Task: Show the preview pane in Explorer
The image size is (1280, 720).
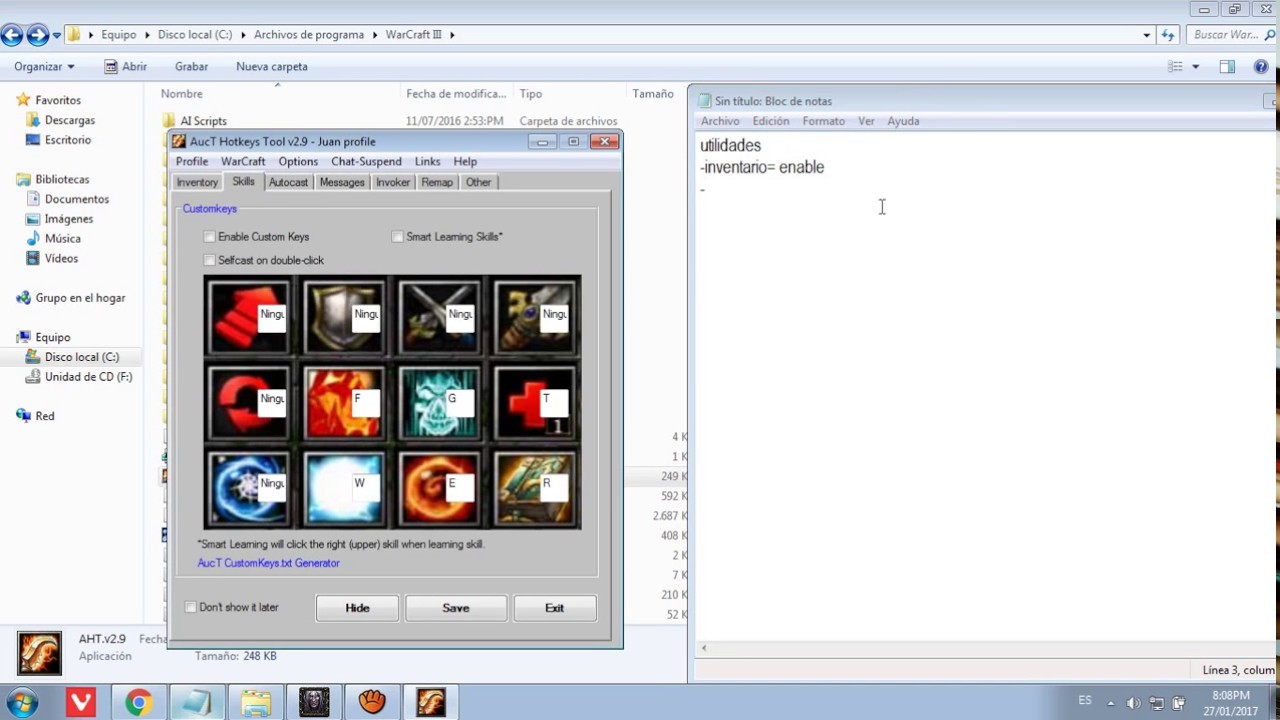Action: pos(1227,67)
